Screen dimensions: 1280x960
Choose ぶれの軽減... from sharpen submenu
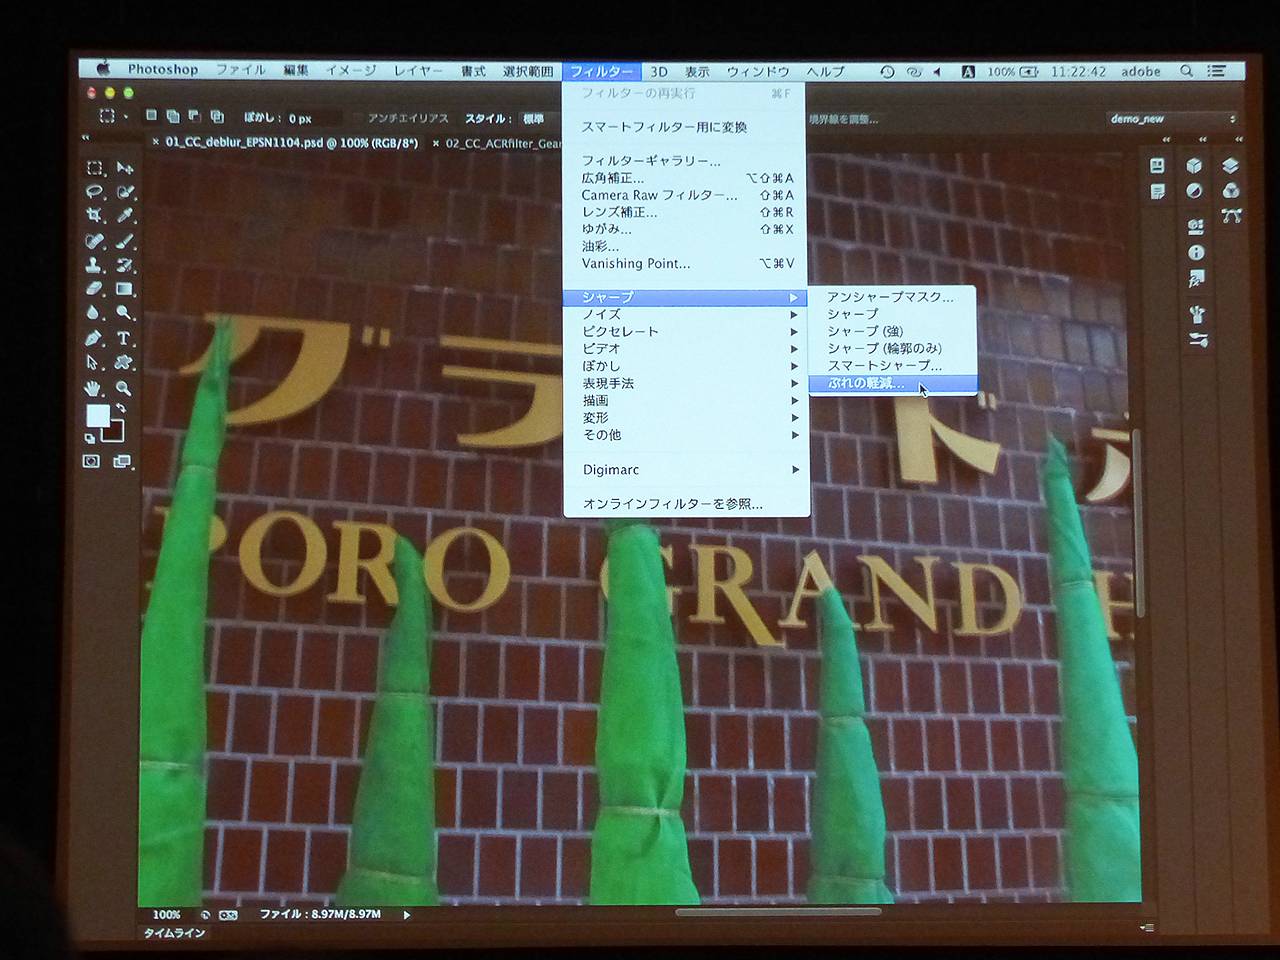pos(892,383)
